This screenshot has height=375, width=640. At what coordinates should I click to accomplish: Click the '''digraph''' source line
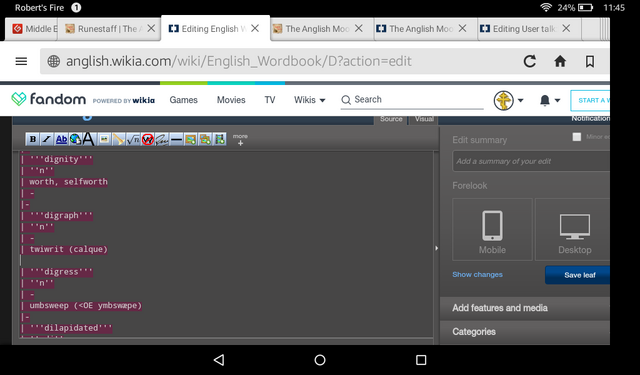point(60,215)
